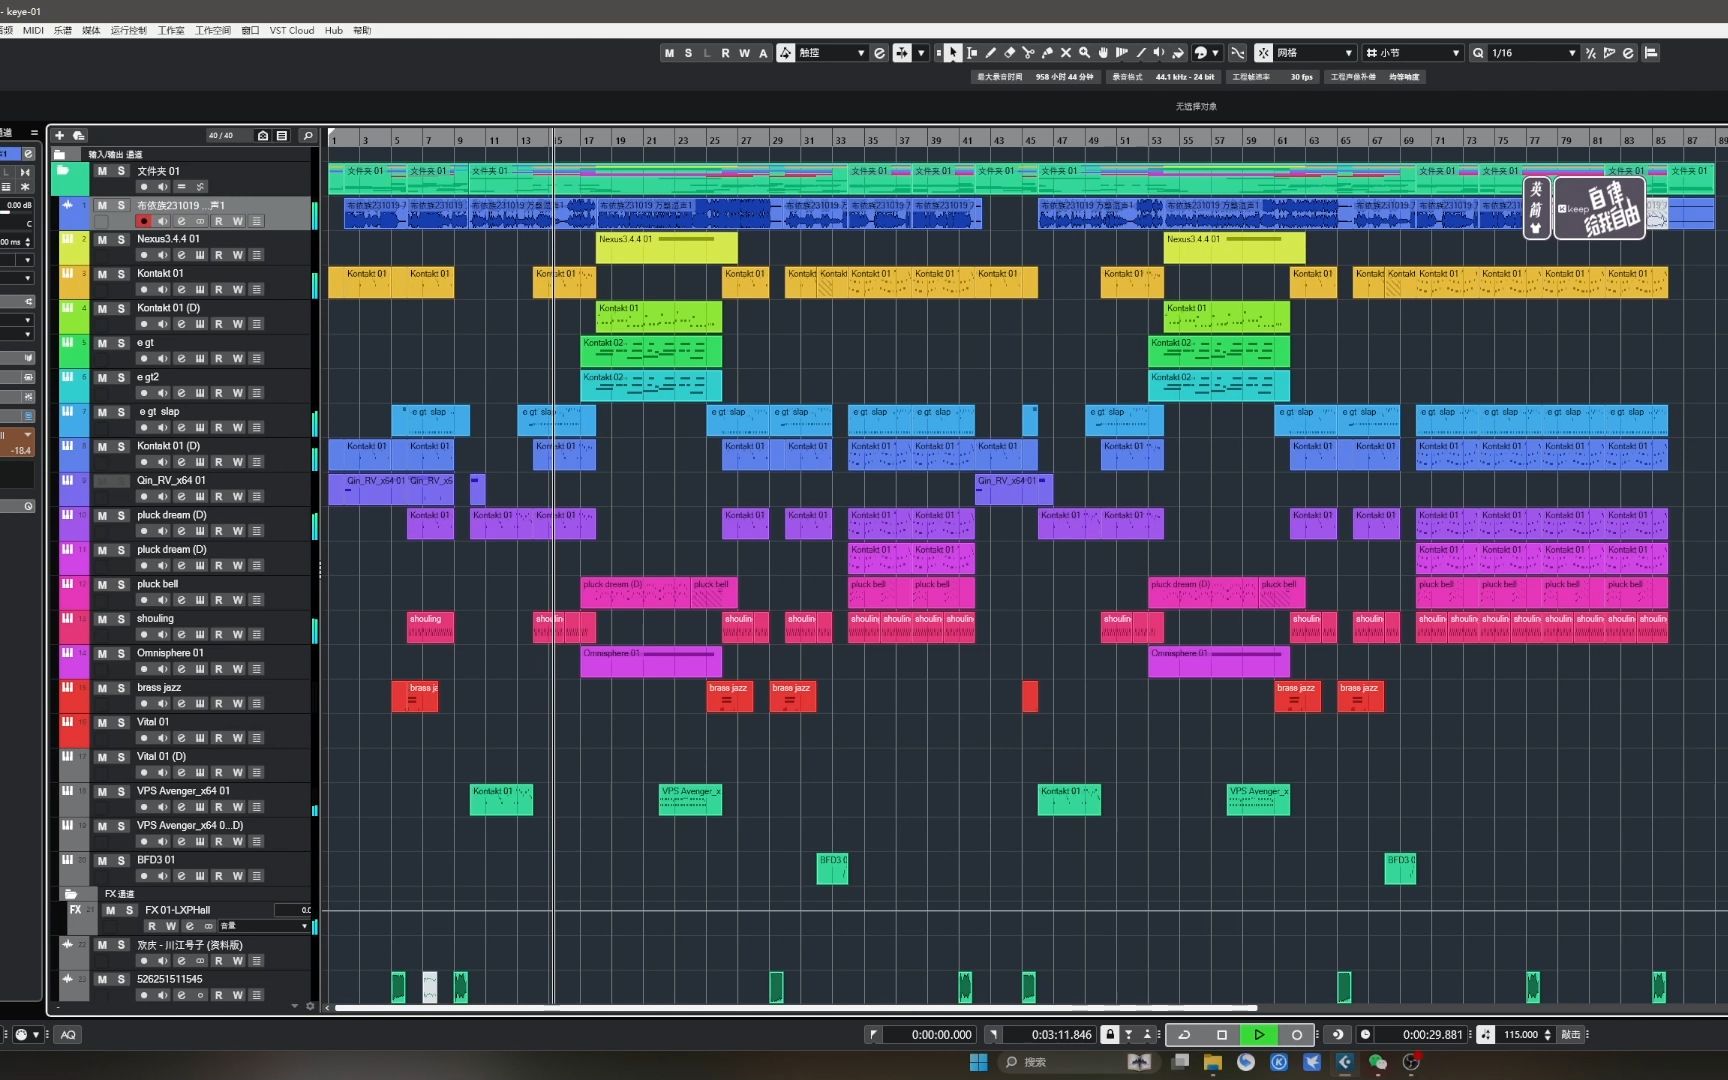Open Windows File Explorer from the taskbar

(1212, 1062)
